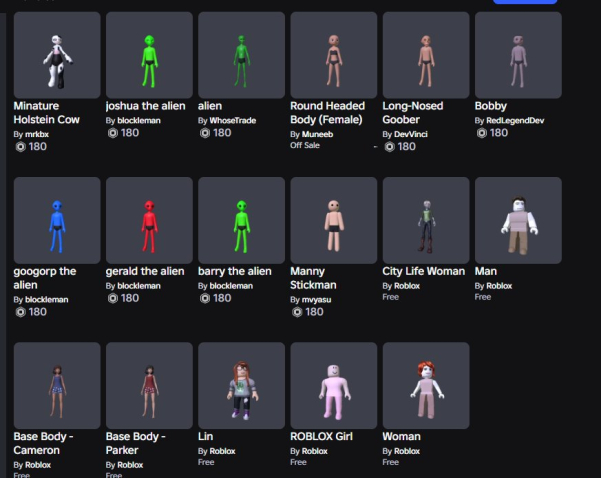
Task: Click the pink ROBLOX Girl thumbnail
Action: point(333,386)
